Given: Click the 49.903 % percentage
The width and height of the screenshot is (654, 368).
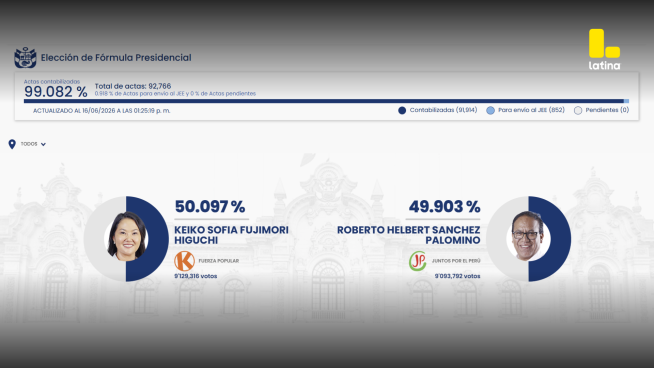Looking at the screenshot, I should [x=445, y=207].
